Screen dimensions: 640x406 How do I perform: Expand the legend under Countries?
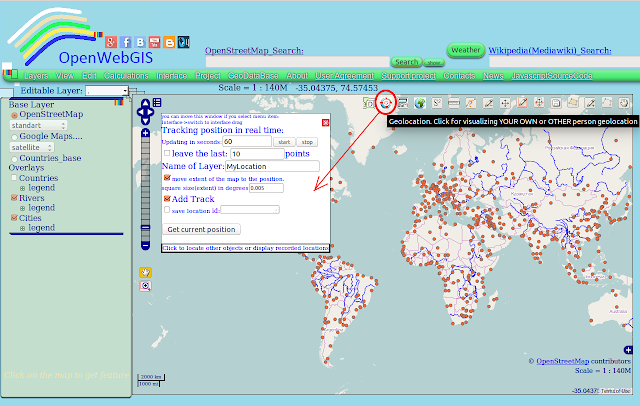tap(22, 189)
